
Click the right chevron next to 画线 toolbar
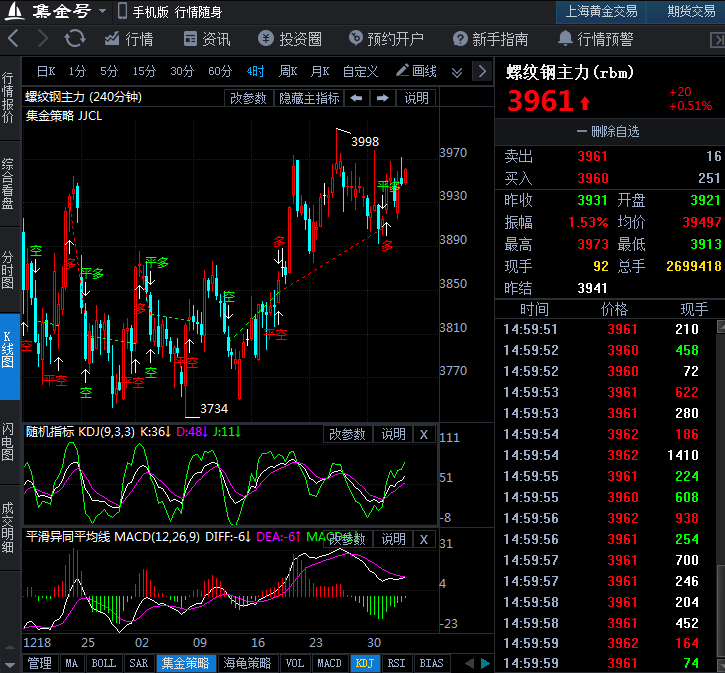point(482,71)
